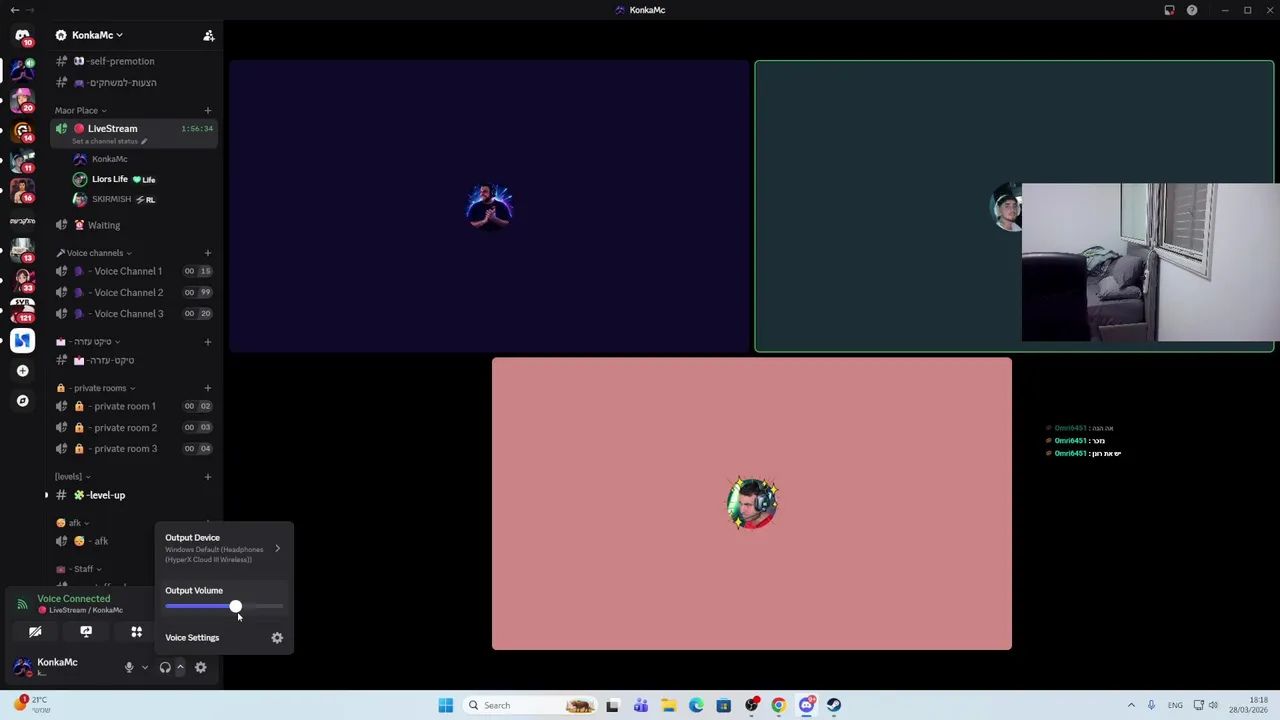Open Discord help icon in title bar
The width and height of the screenshot is (1280, 720).
click(x=1192, y=10)
